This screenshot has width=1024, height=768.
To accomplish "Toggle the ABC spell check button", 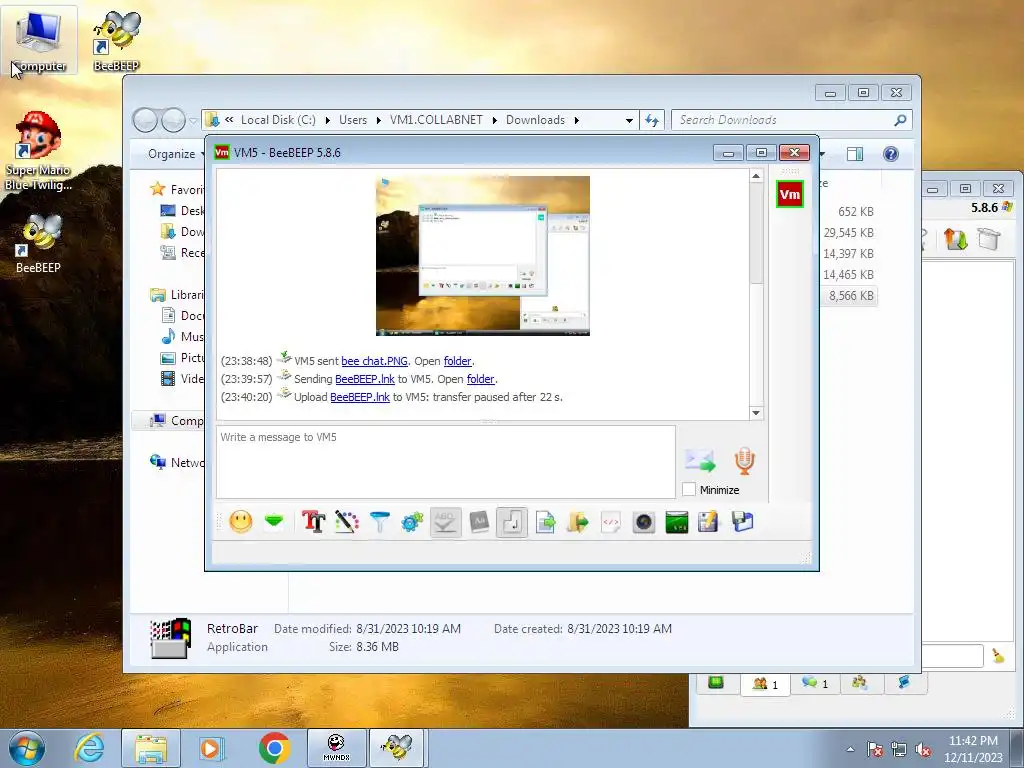I will pos(445,522).
